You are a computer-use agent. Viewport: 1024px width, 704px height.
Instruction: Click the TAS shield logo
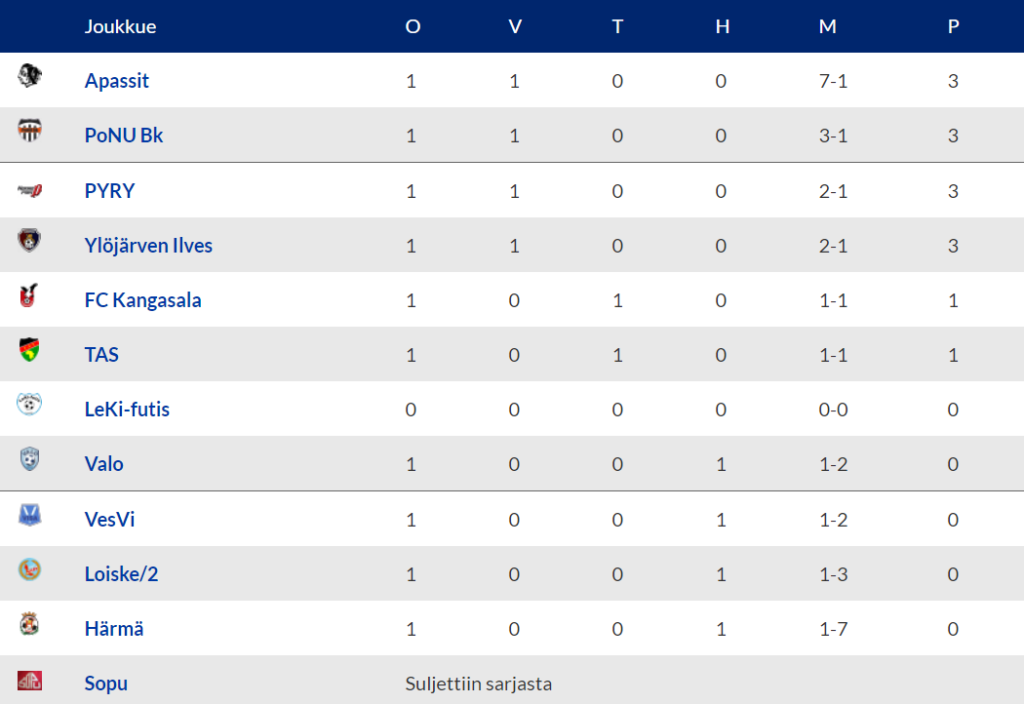coord(29,349)
